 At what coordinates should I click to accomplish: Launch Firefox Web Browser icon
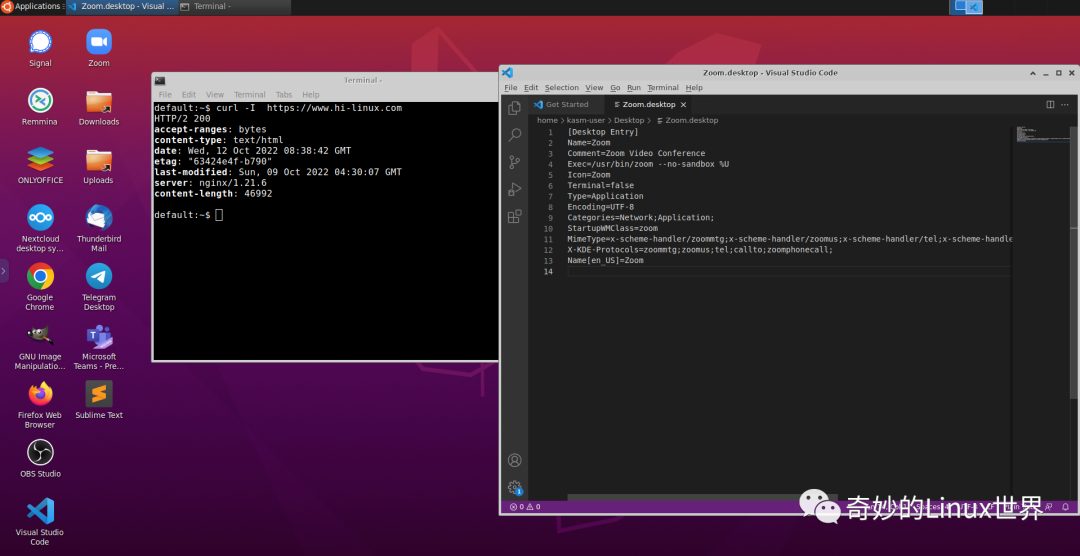click(40, 405)
